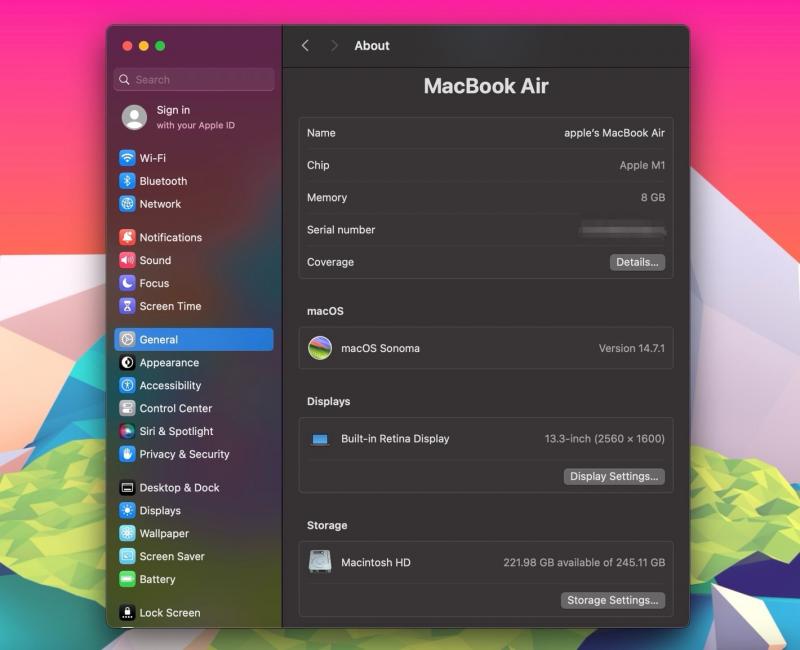Image resolution: width=800 pixels, height=650 pixels.
Task: Click the blurred serial number value
Action: pyautogui.click(x=623, y=230)
